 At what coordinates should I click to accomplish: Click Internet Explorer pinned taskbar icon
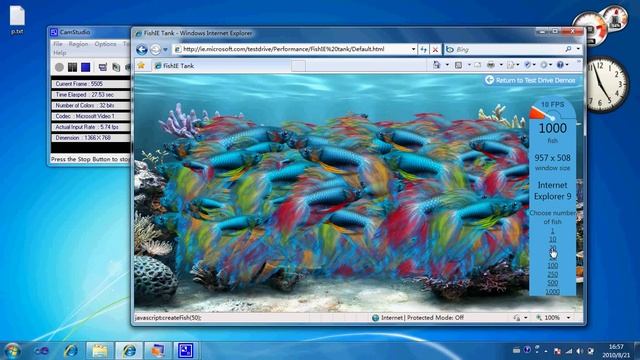point(71,351)
